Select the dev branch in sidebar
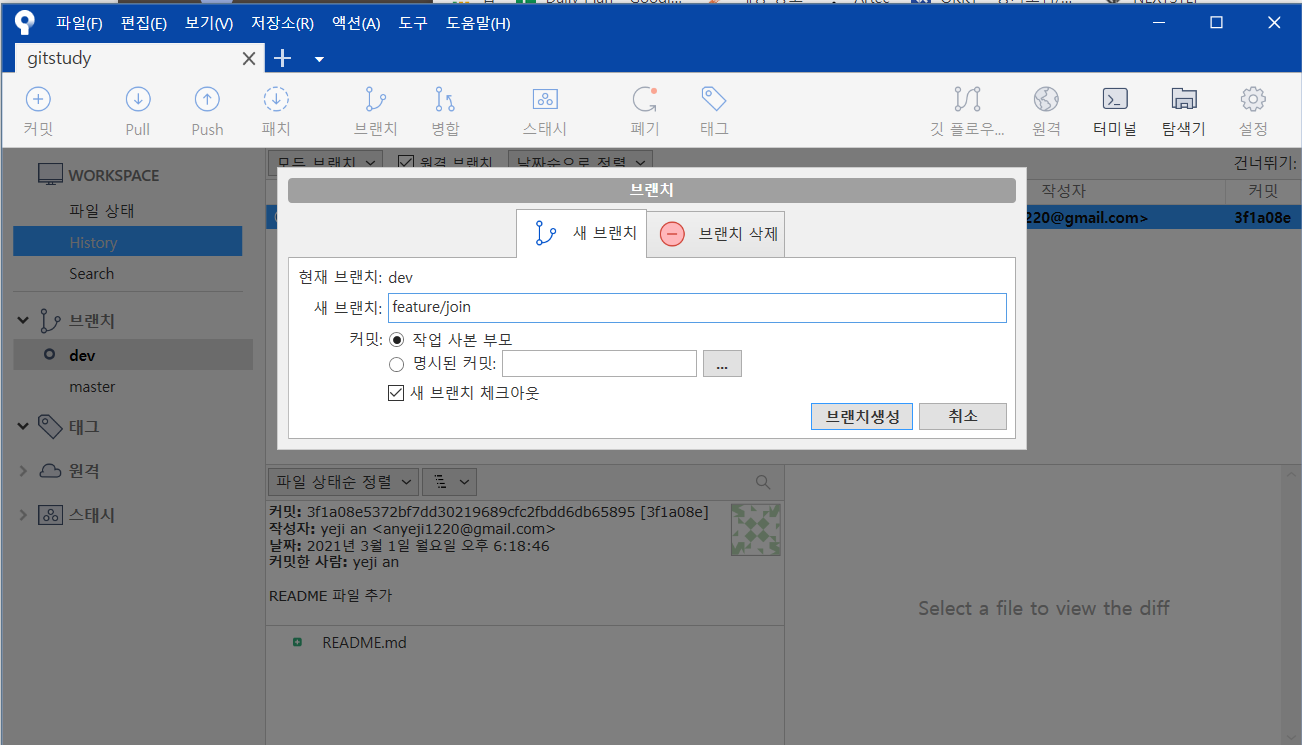Image resolution: width=1302 pixels, height=745 pixels. coord(132,355)
